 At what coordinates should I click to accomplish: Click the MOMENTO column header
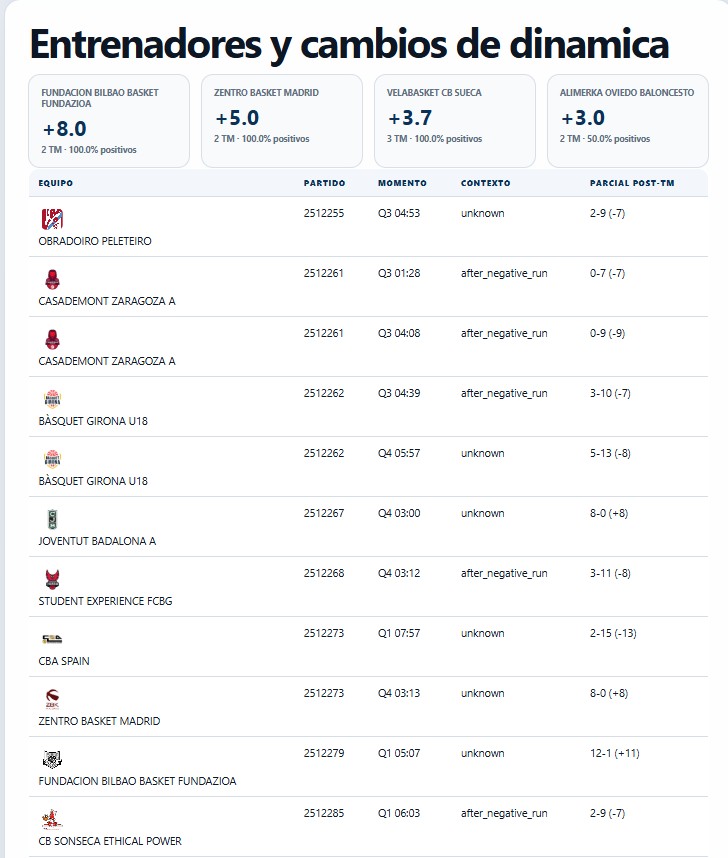coord(402,183)
